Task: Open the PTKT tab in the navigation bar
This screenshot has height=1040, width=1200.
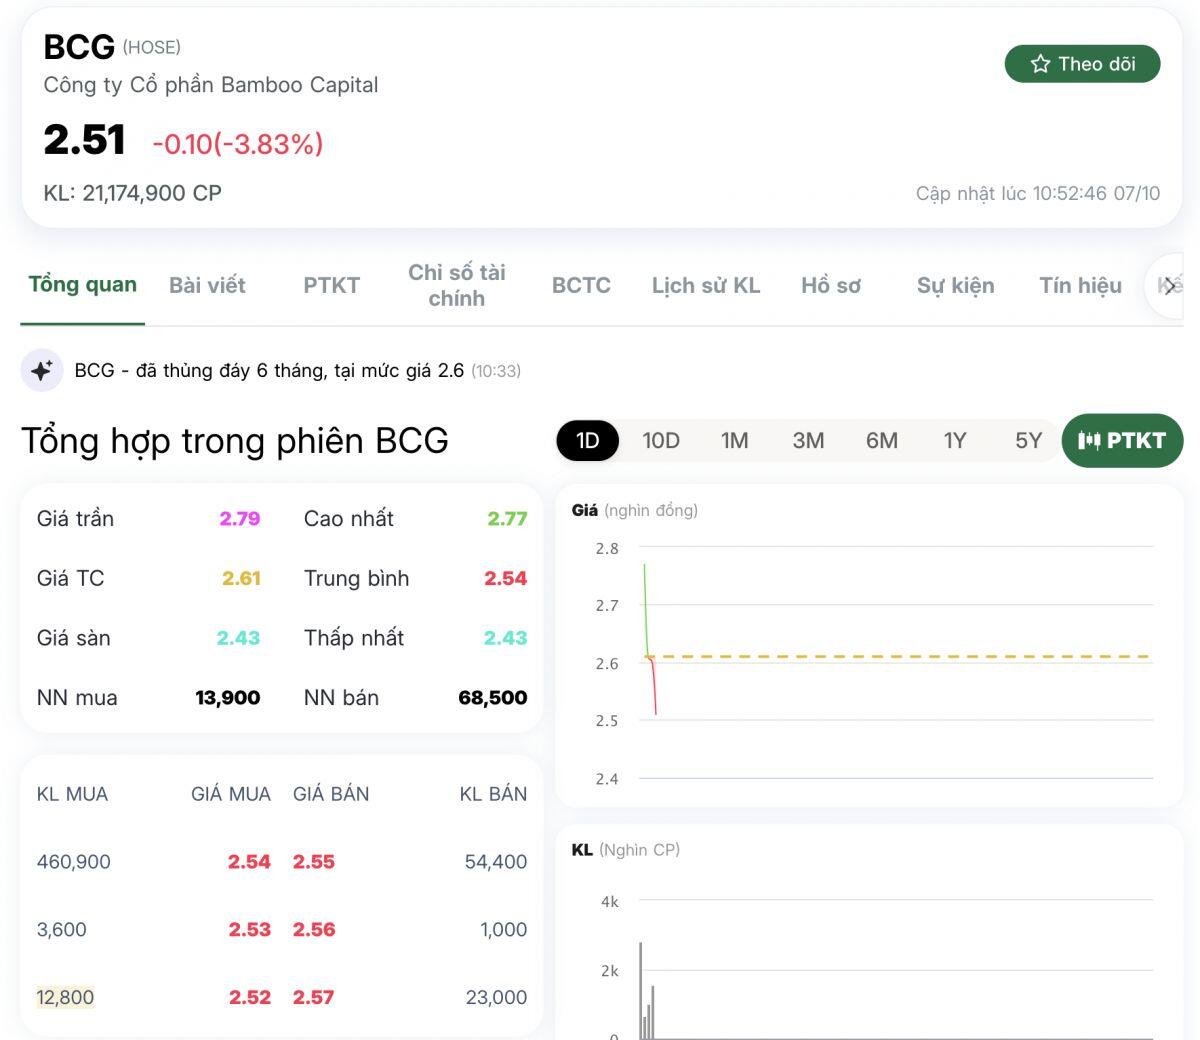Action: point(331,285)
